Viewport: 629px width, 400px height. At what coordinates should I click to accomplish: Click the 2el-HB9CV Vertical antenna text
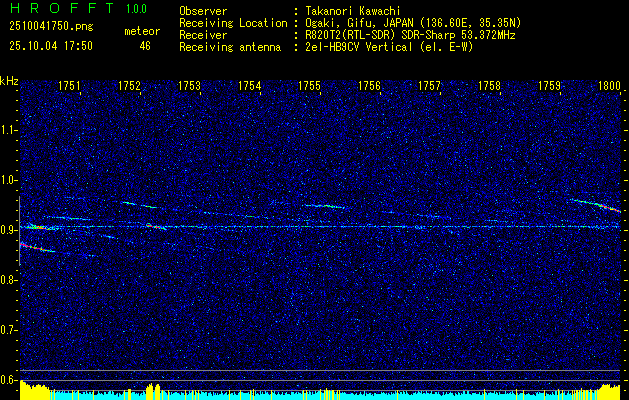coord(389,47)
